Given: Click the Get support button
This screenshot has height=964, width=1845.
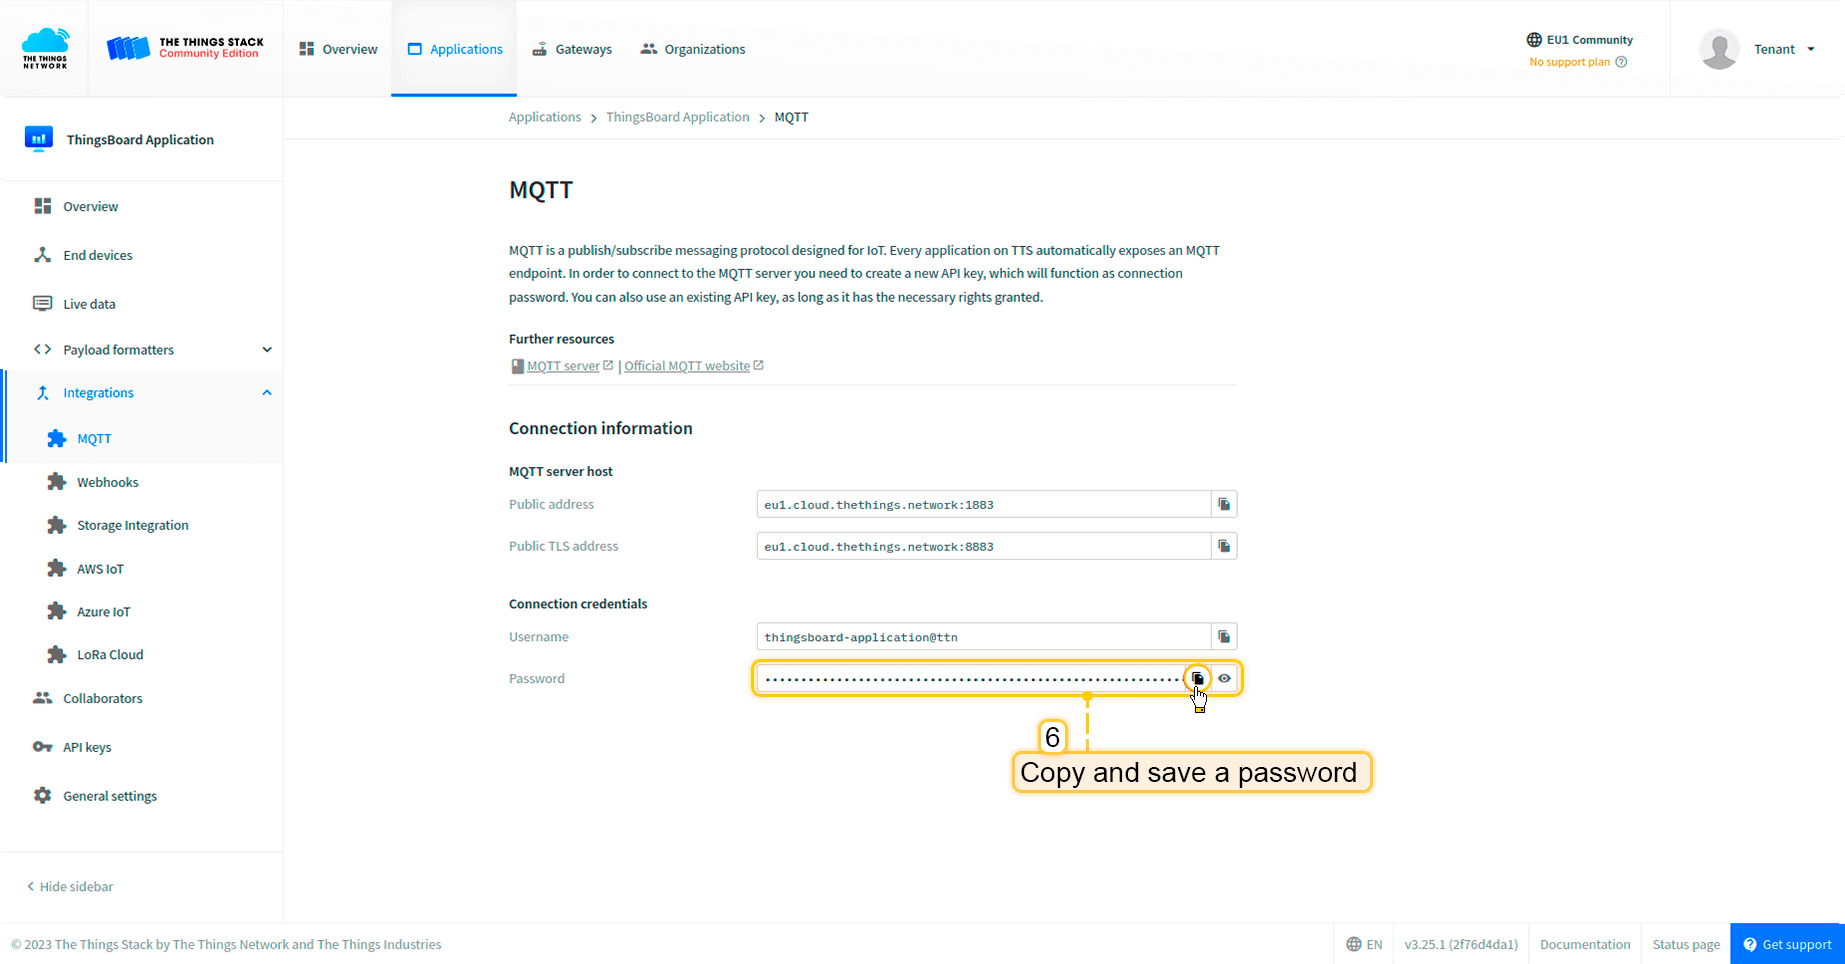Looking at the screenshot, I should [x=1787, y=944].
